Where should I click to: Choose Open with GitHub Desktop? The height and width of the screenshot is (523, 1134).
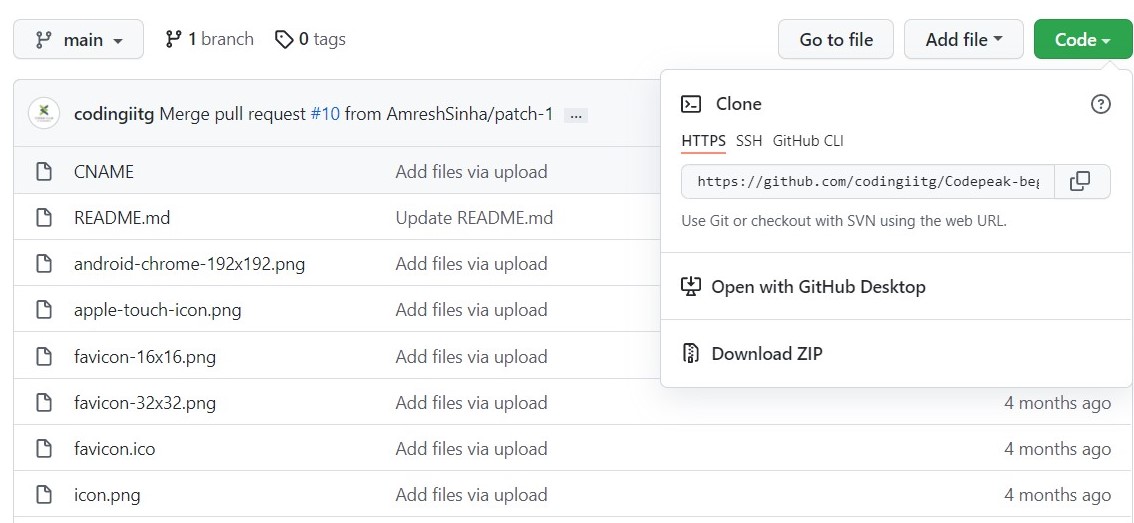[x=818, y=287]
